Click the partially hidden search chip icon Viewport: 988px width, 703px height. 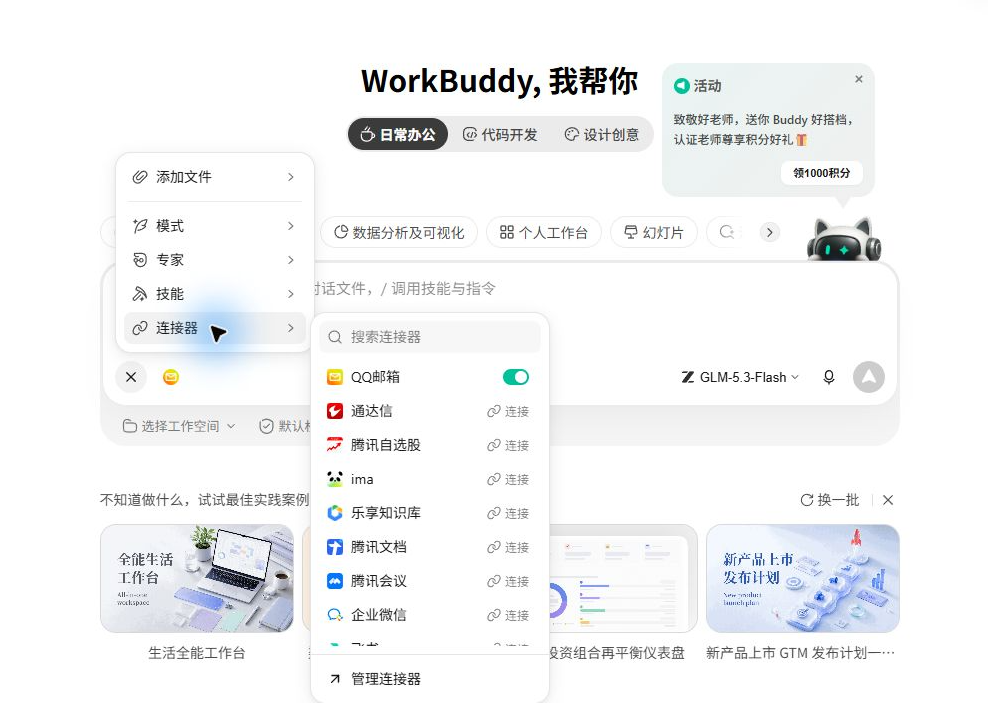[x=727, y=232]
